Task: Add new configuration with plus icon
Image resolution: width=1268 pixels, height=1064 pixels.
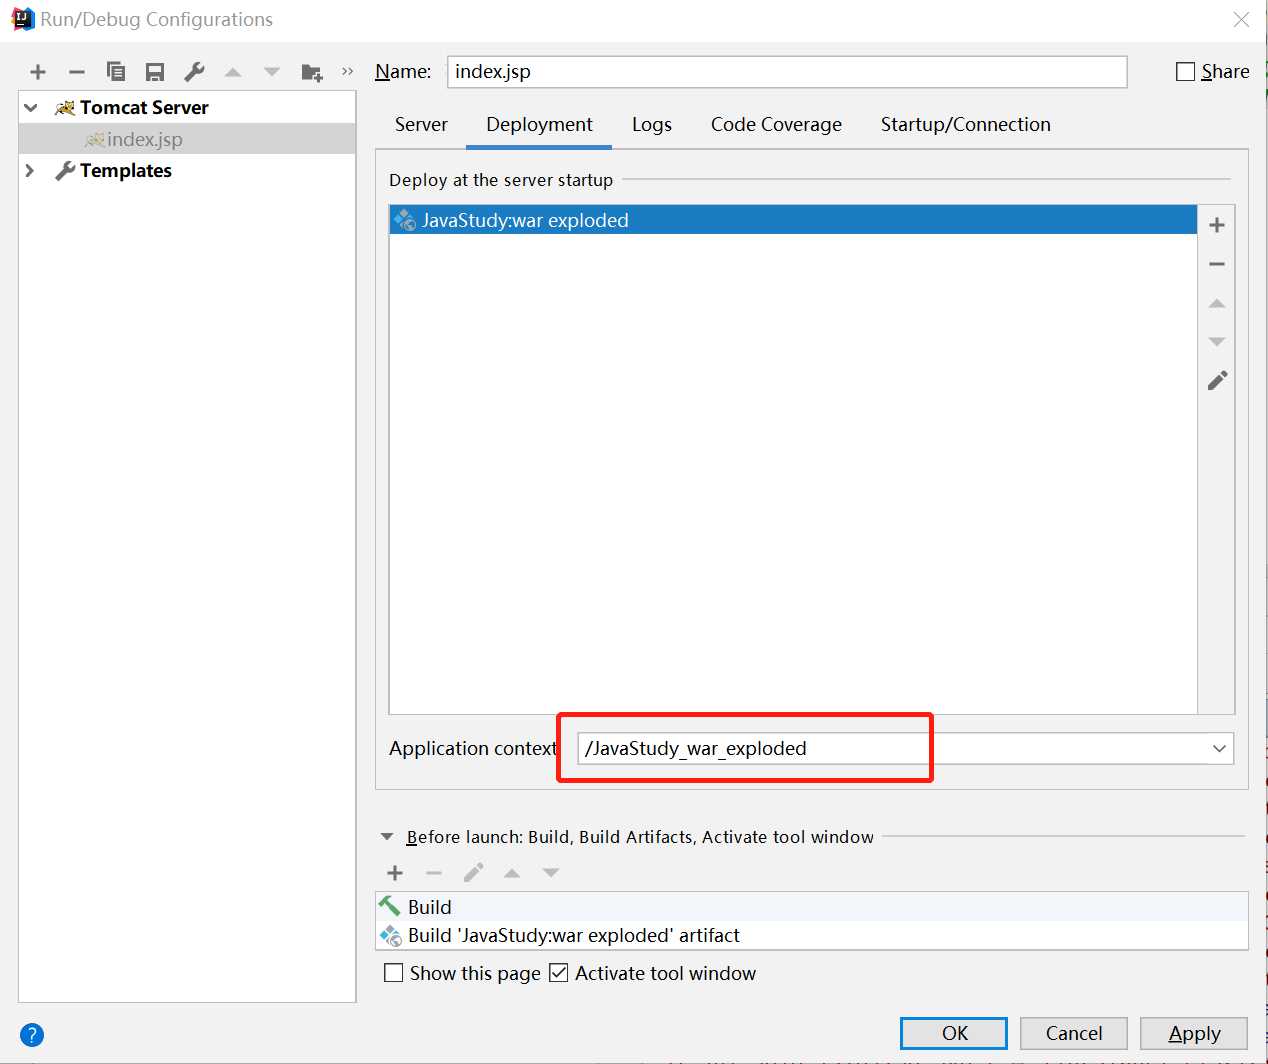Action: pos(38,72)
